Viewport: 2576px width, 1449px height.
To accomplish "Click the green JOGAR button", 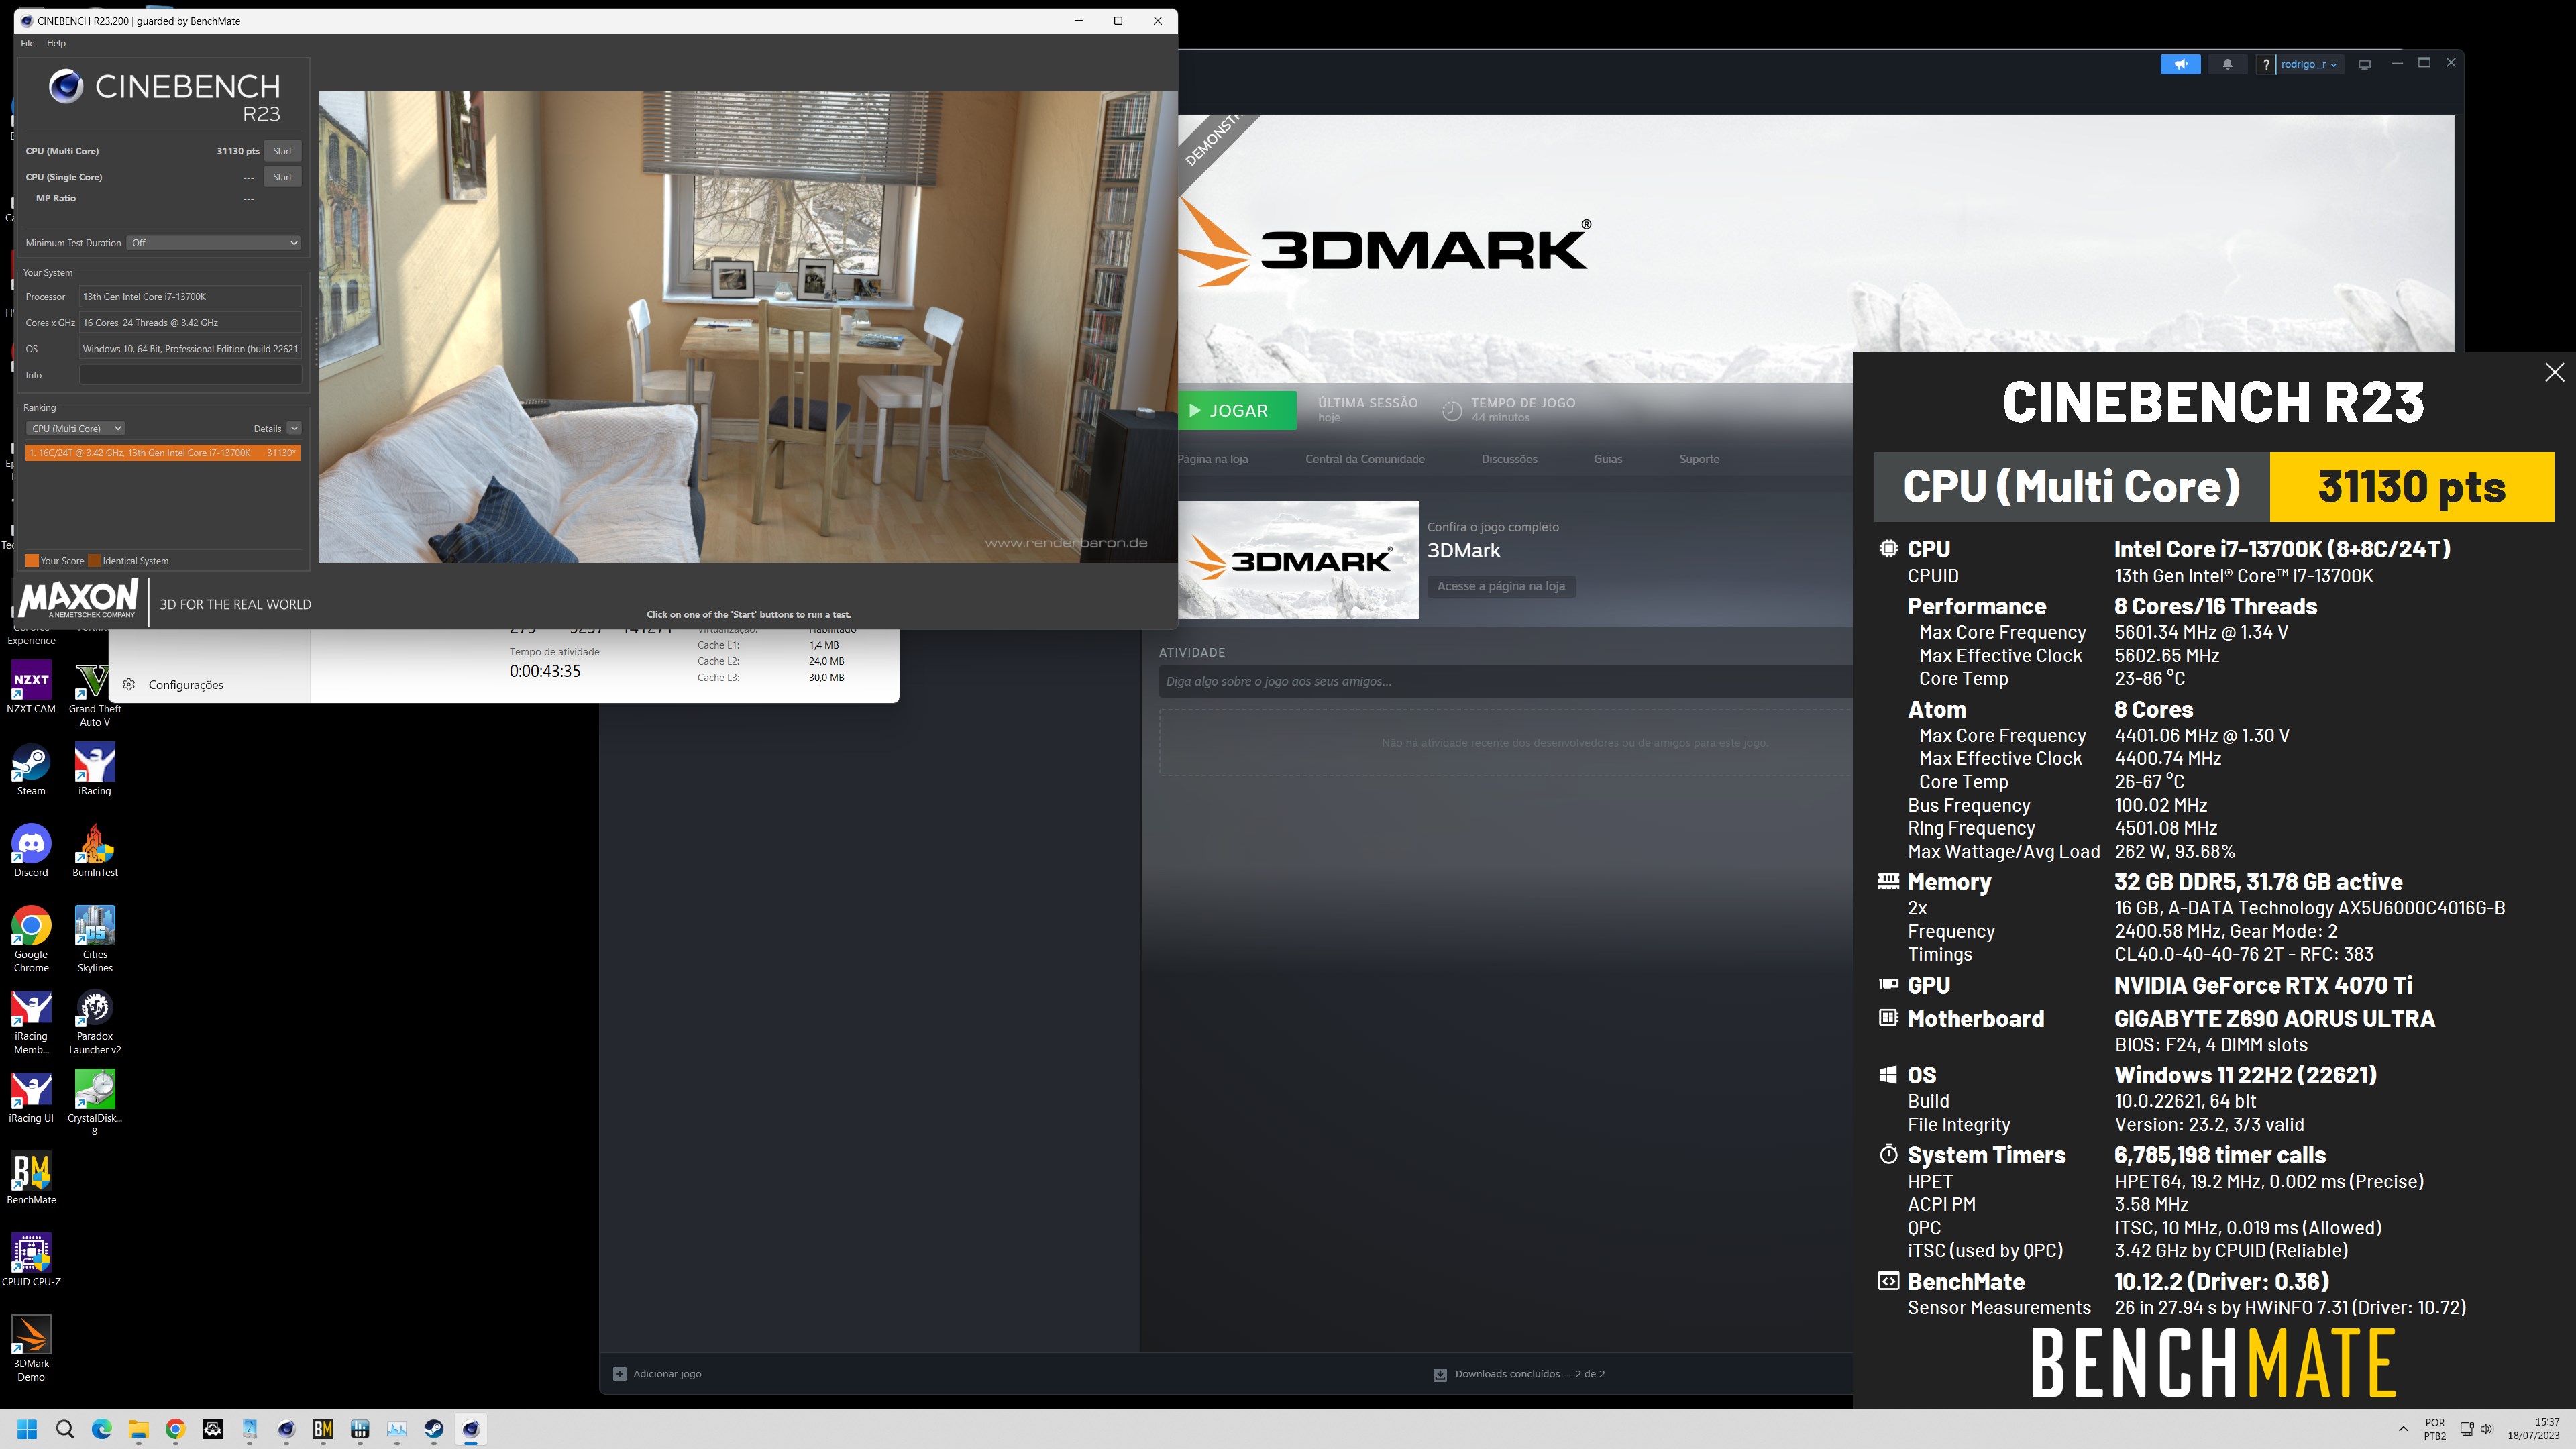I will click(x=1237, y=410).
